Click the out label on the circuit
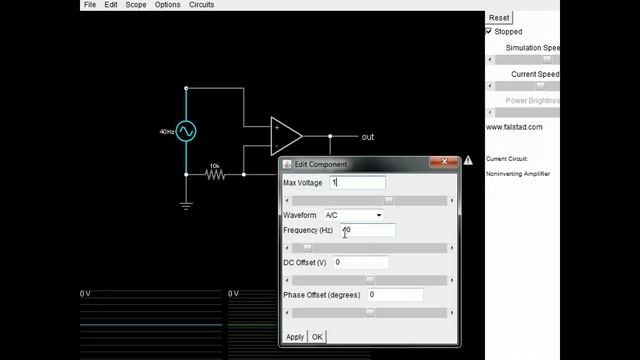Screen dimensions: 640x360 point(368,137)
